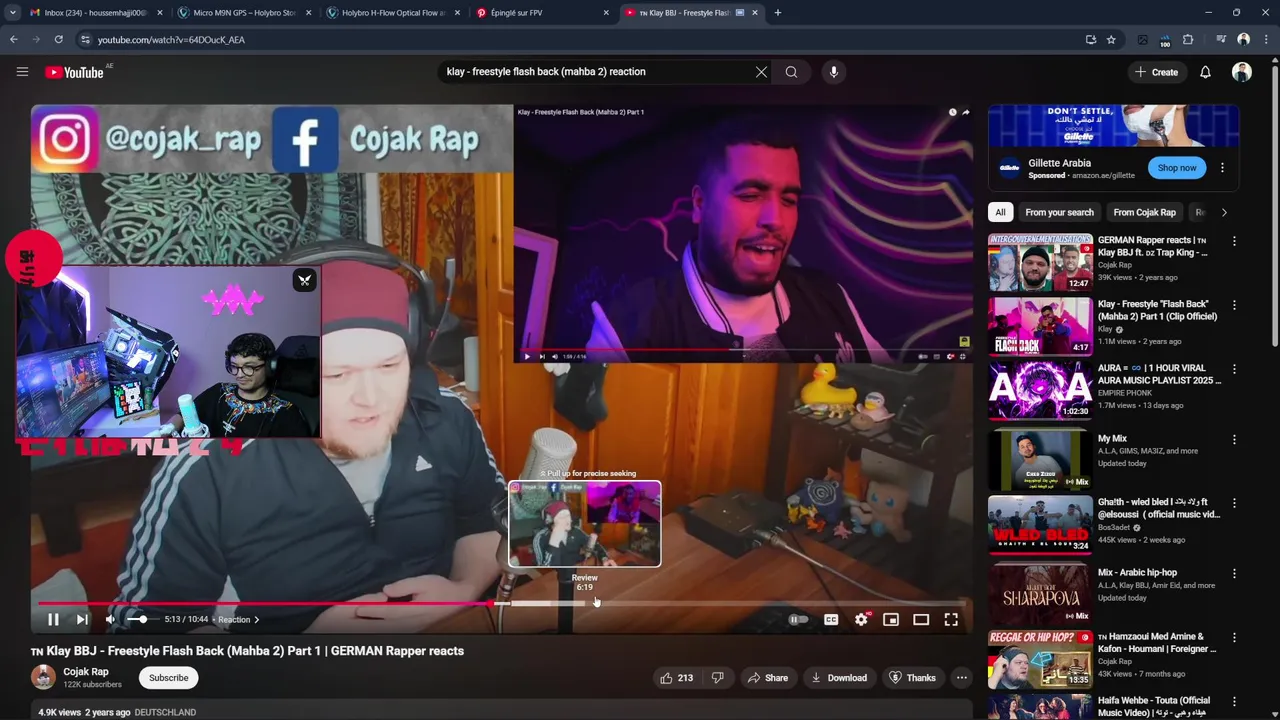Select the All filter chip
The image size is (1280, 720).
coord(999,212)
